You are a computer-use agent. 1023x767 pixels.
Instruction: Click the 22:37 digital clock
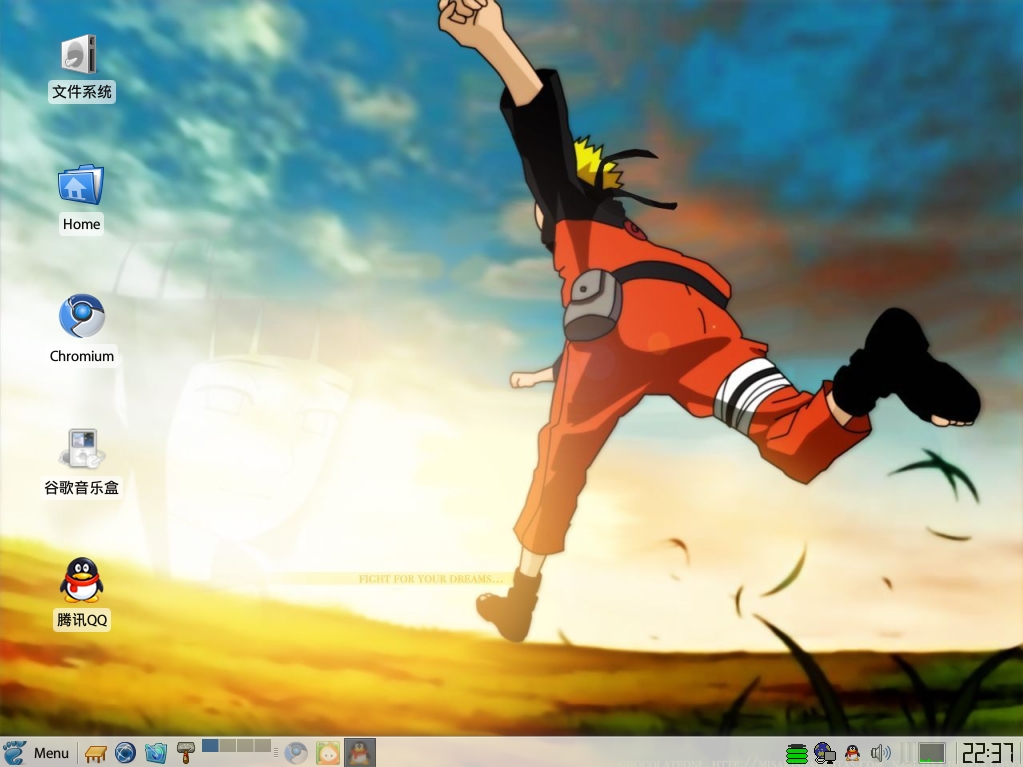(988, 753)
